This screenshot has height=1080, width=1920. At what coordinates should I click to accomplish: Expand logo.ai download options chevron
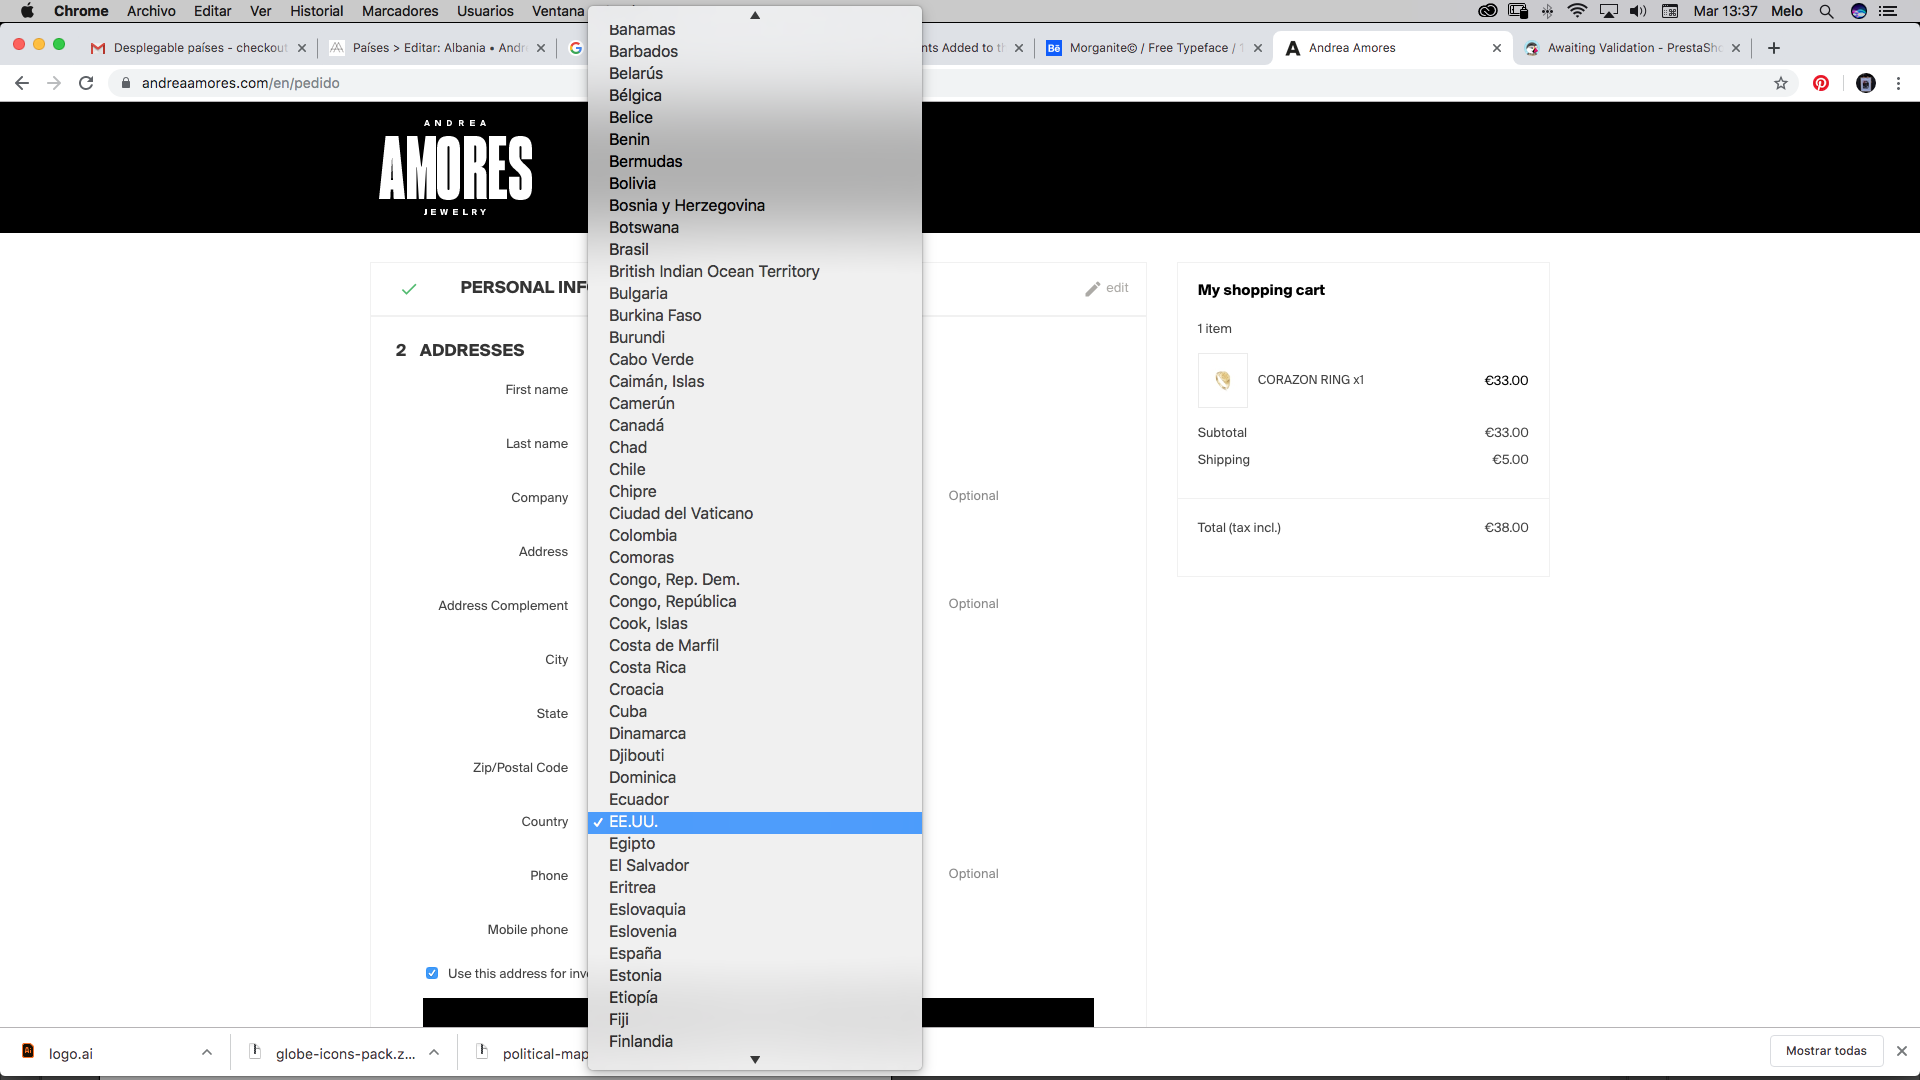pos(207,1052)
